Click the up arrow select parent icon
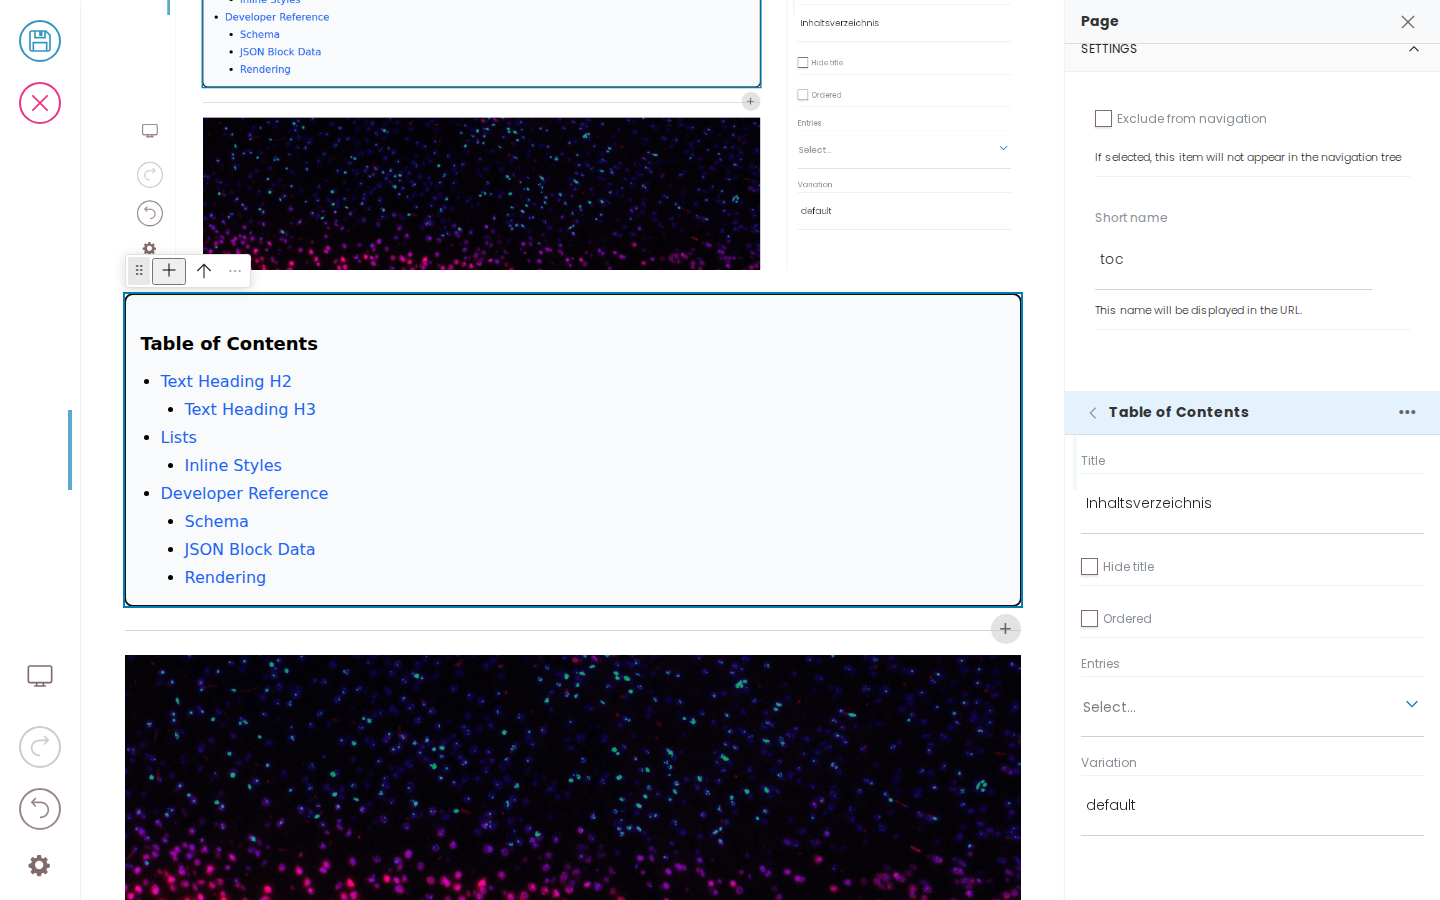 [204, 270]
